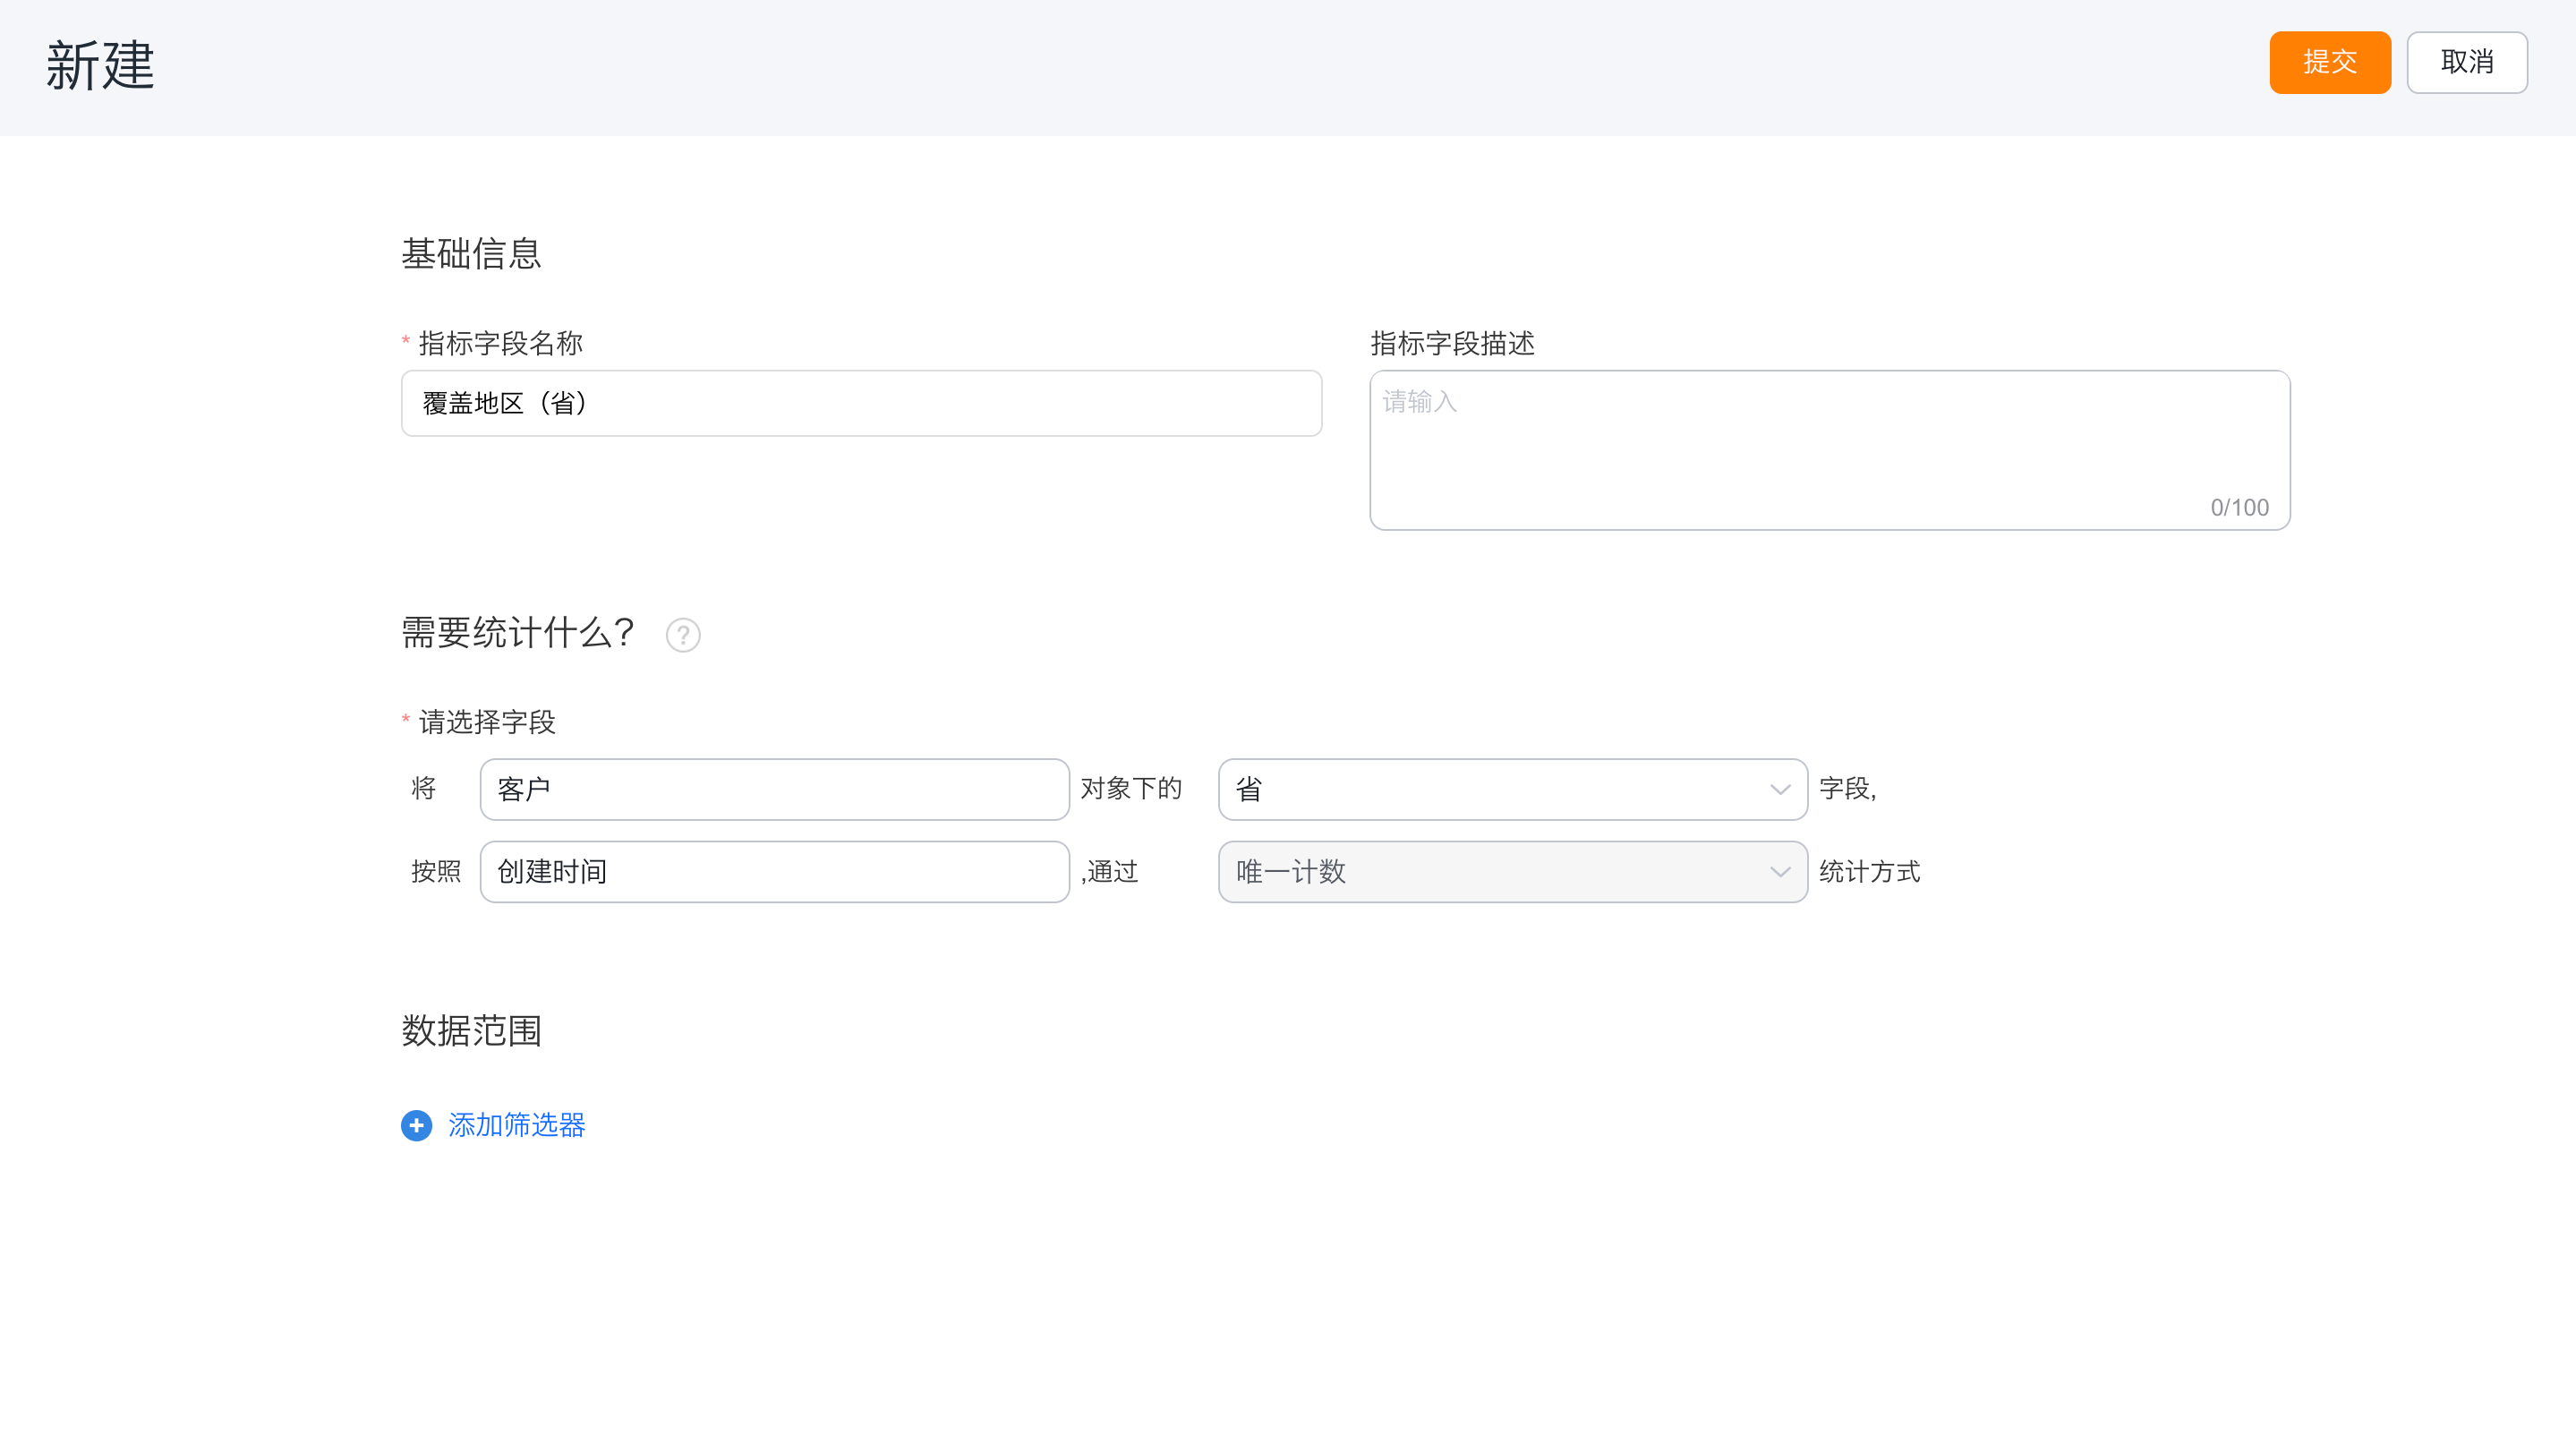Click the 唯一计数 dropdown chevron arrow

click(x=1780, y=872)
